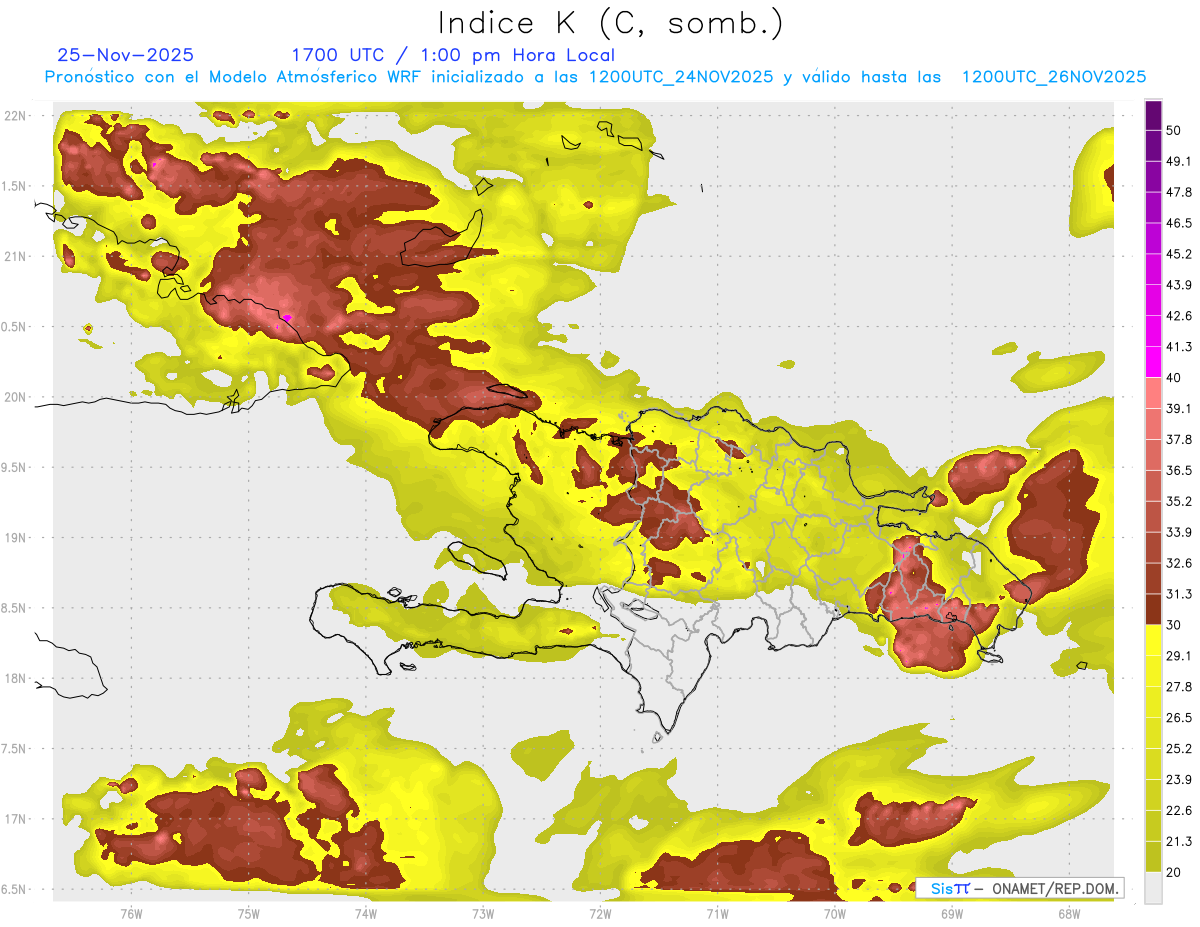Click the "29.1" color scale value
This screenshot has height=927, width=1200.
(x=1178, y=656)
